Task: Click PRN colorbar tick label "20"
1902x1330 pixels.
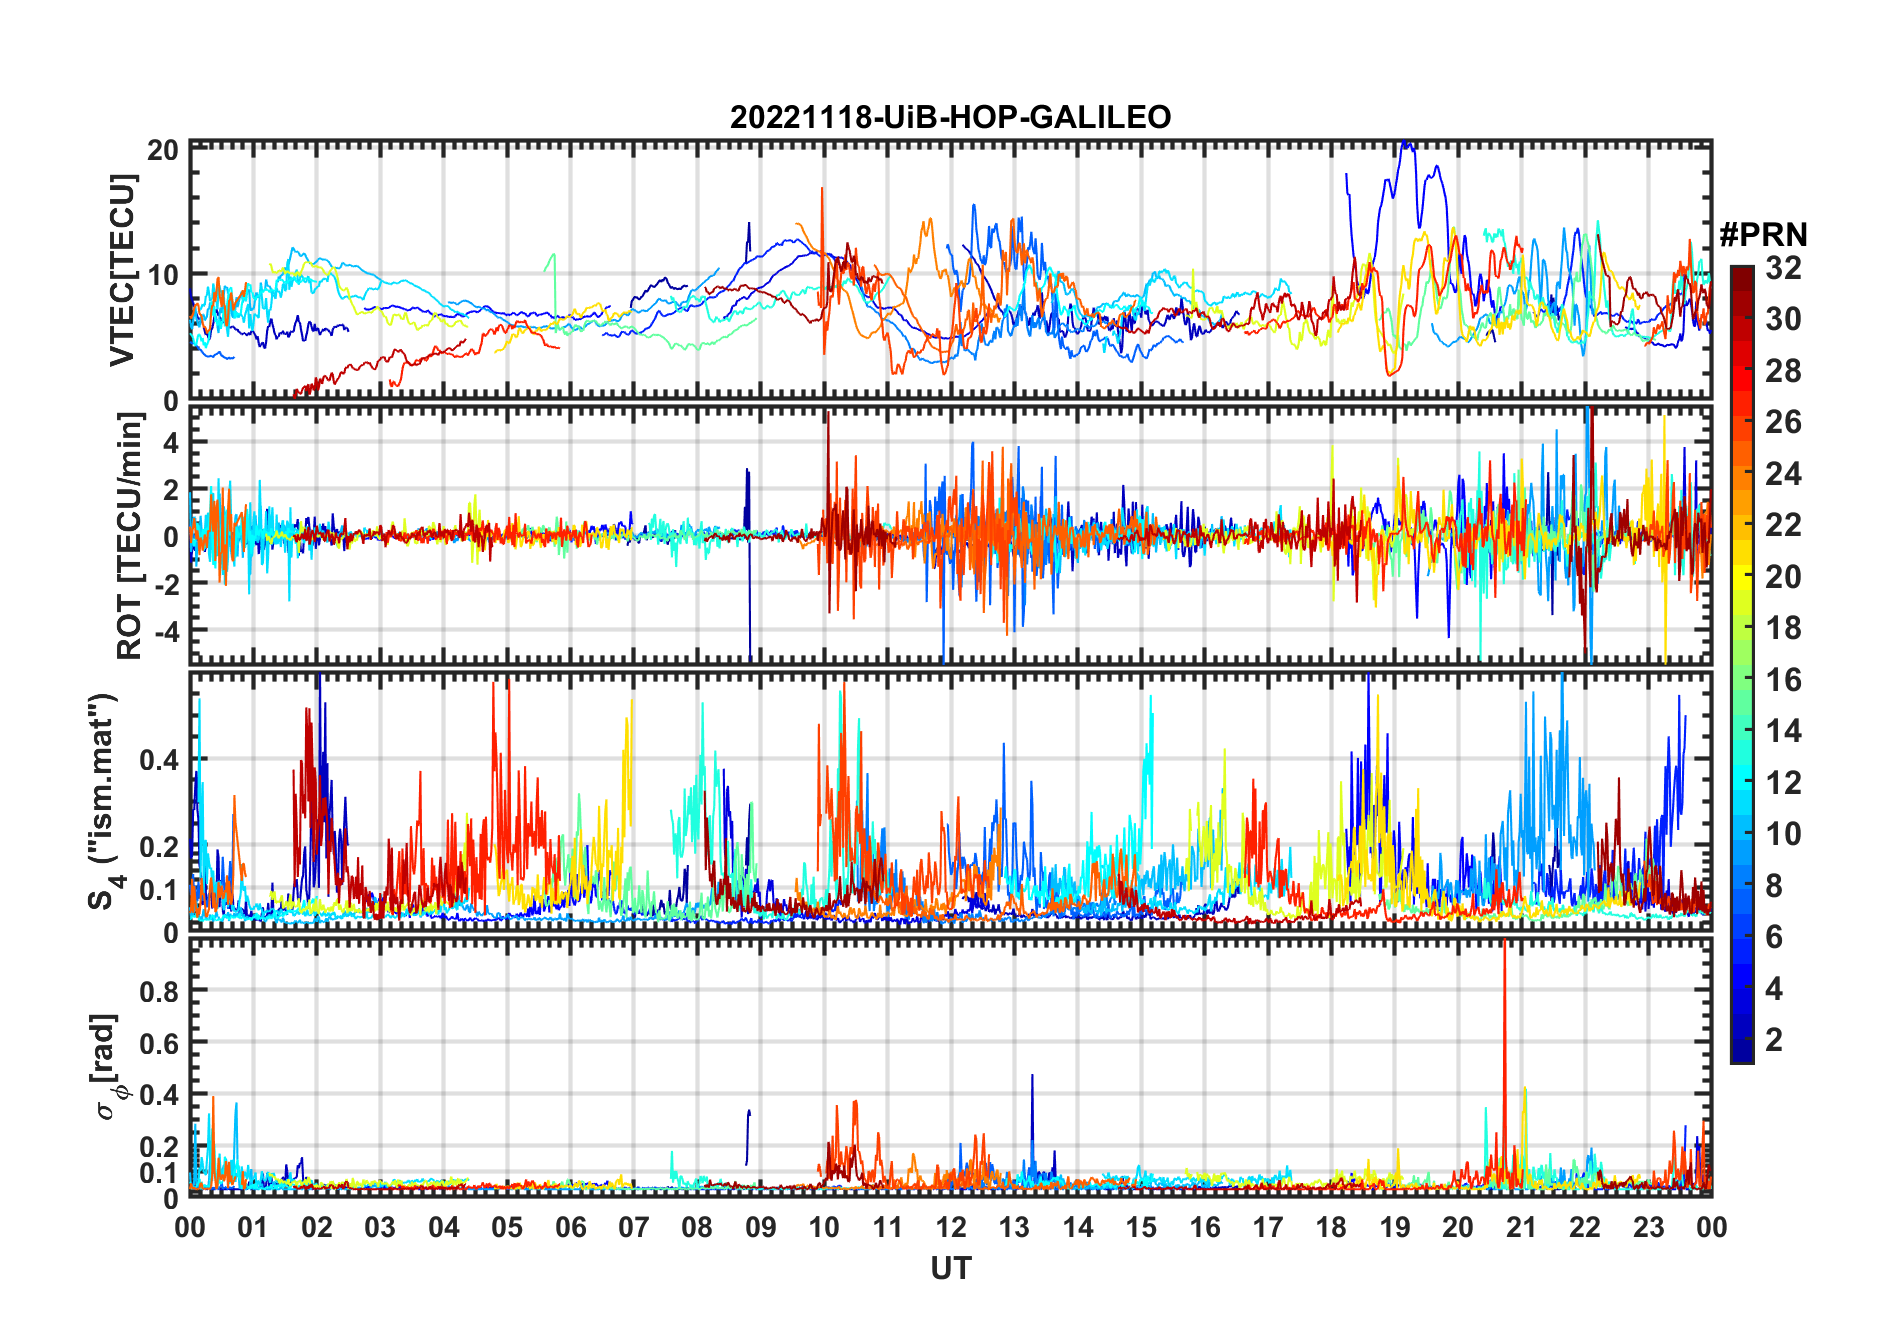Action: click(x=1783, y=577)
